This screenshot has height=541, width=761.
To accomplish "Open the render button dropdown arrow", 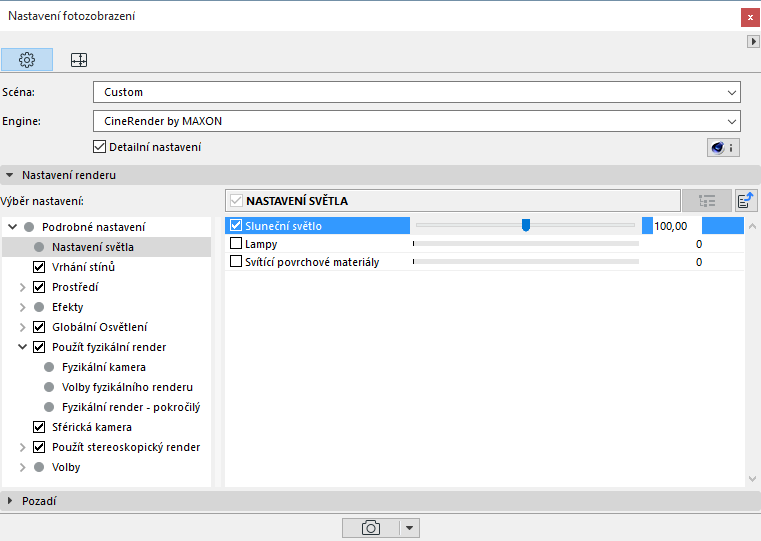I will pos(410,528).
